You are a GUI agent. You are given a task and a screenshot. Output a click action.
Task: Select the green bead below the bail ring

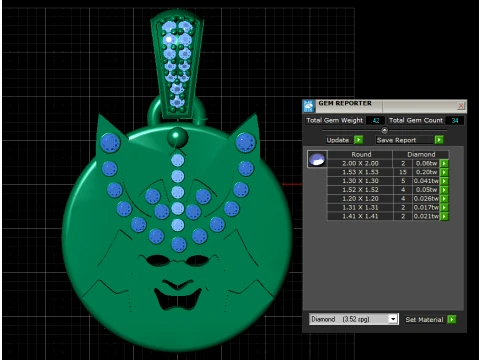coord(177,137)
